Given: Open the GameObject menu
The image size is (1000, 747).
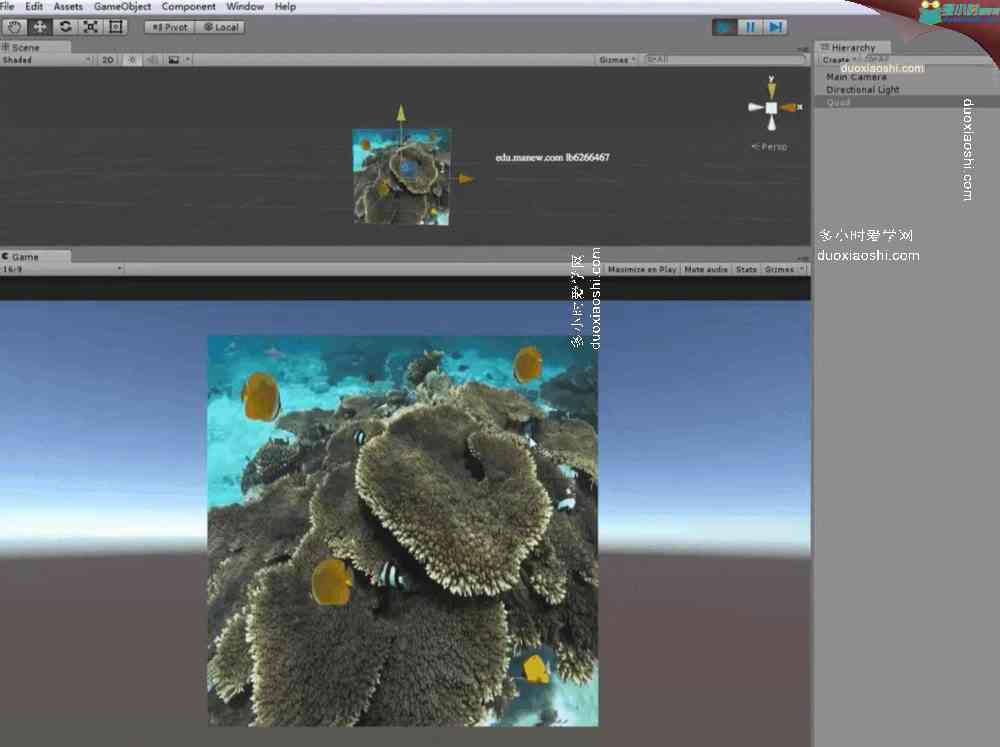Looking at the screenshot, I should (x=122, y=6).
